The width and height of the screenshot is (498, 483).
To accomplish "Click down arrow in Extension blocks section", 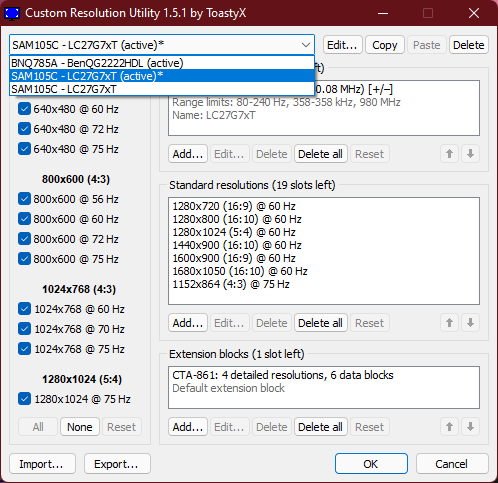I will [470, 426].
